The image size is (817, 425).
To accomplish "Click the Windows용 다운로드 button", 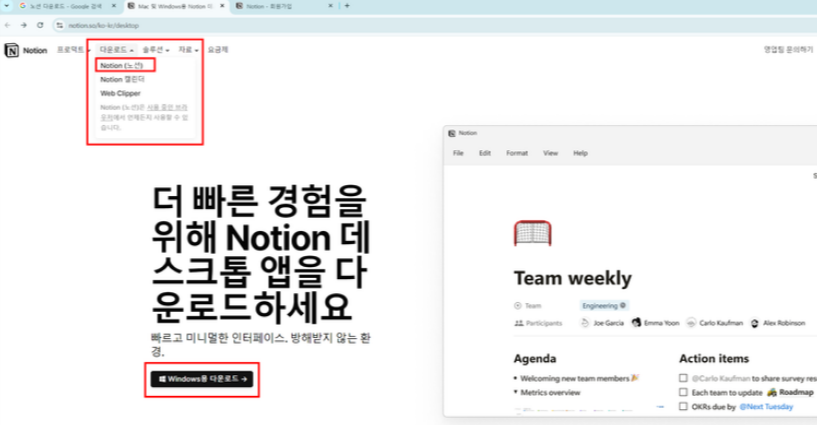I will 202,379.
